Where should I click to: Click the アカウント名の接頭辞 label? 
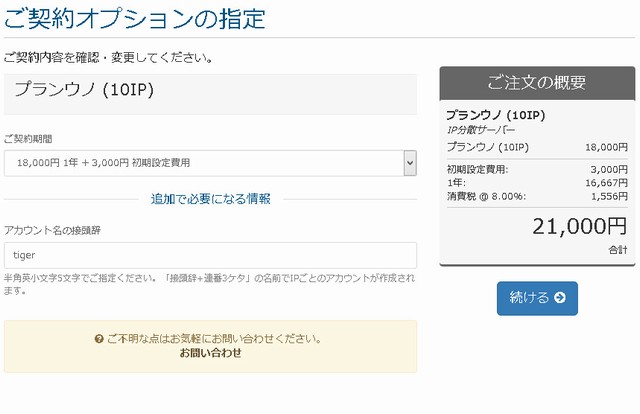pyautogui.click(x=52, y=230)
